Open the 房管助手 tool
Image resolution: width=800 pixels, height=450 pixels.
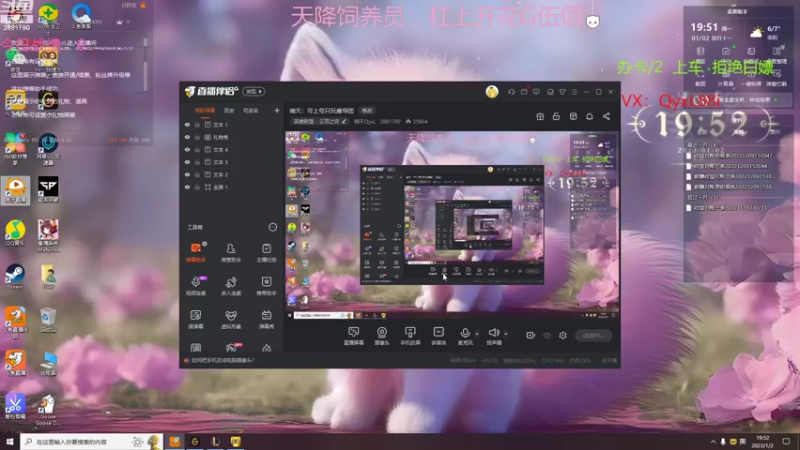(231, 253)
